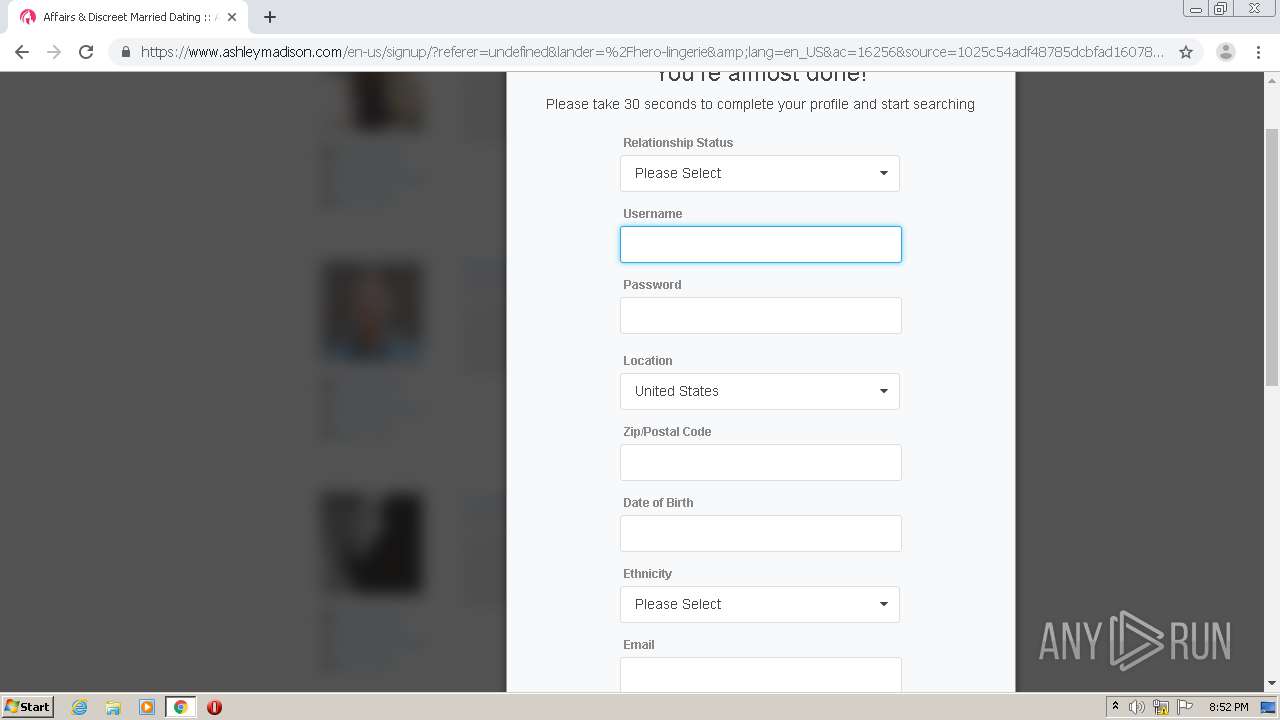
Task: Focus the Username field
Action: pos(761,244)
